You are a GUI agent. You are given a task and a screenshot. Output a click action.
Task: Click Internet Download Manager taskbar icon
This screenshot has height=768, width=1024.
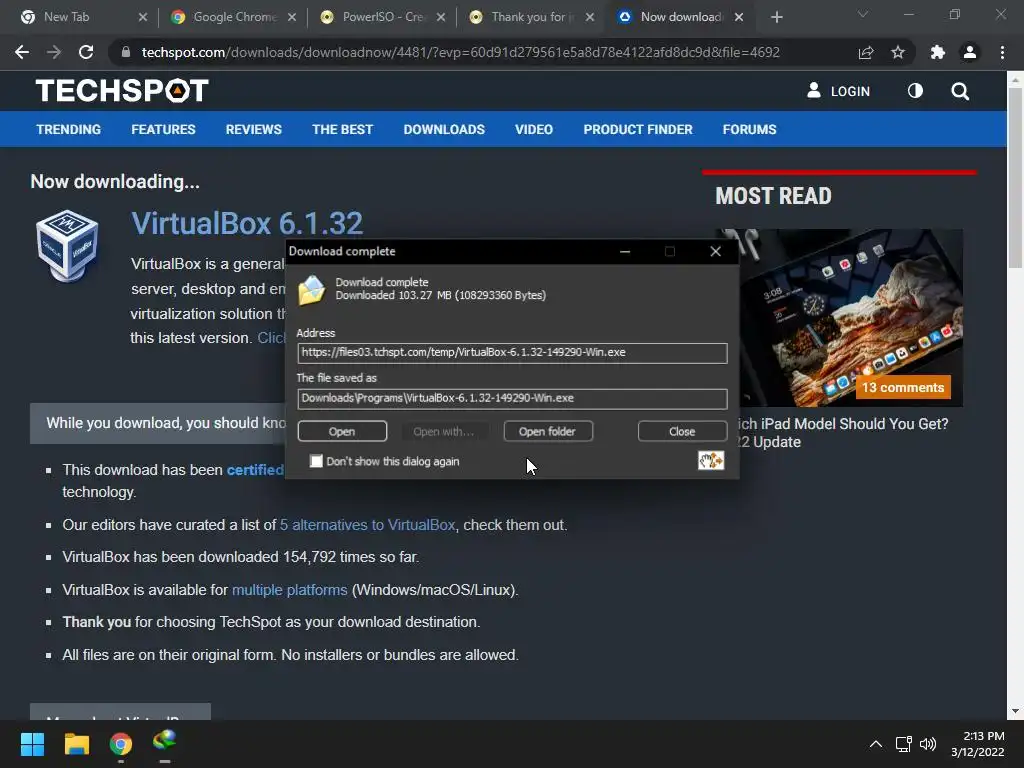[165, 742]
